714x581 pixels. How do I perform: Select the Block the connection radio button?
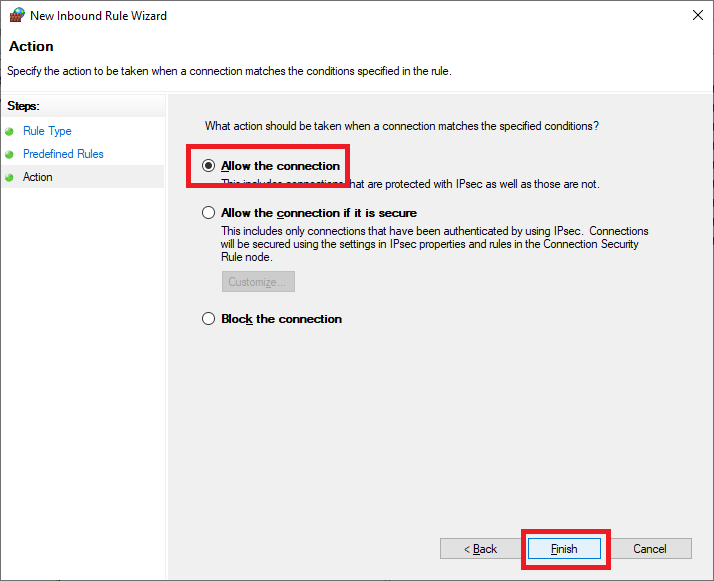pyautogui.click(x=209, y=319)
